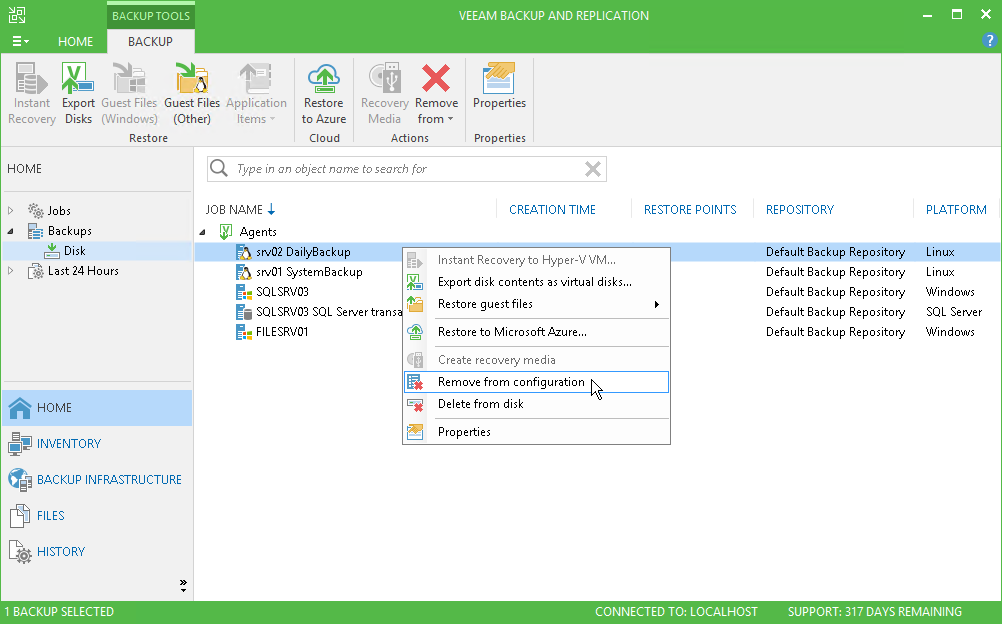Screen dimensions: 1002x624
Task: Click the Agents group icon
Action: [x=226, y=231]
